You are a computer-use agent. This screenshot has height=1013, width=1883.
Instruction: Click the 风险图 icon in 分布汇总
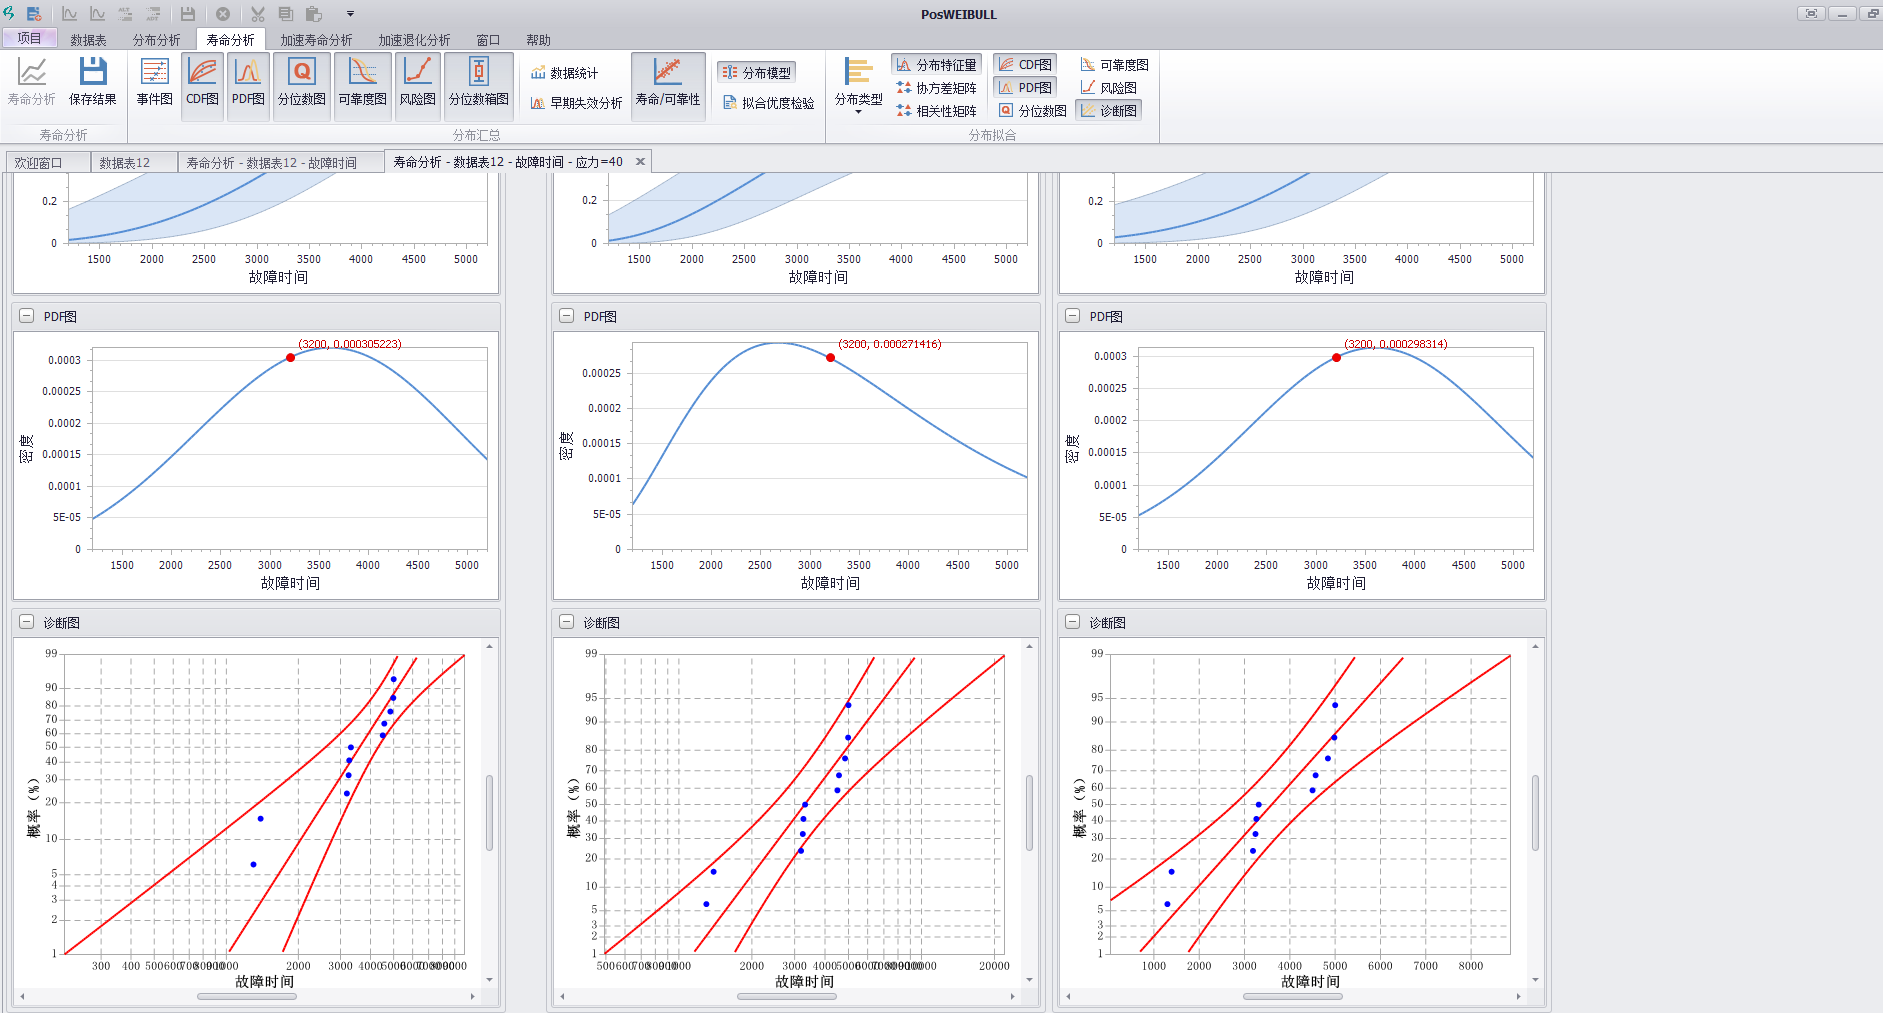pyautogui.click(x=418, y=72)
